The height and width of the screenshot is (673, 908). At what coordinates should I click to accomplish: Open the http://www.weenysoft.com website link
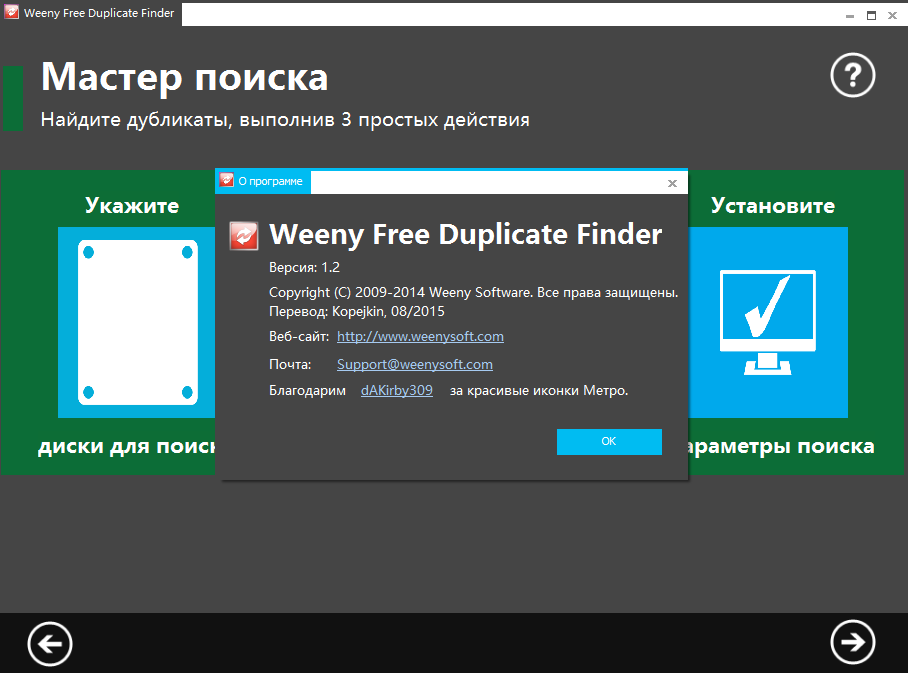420,336
